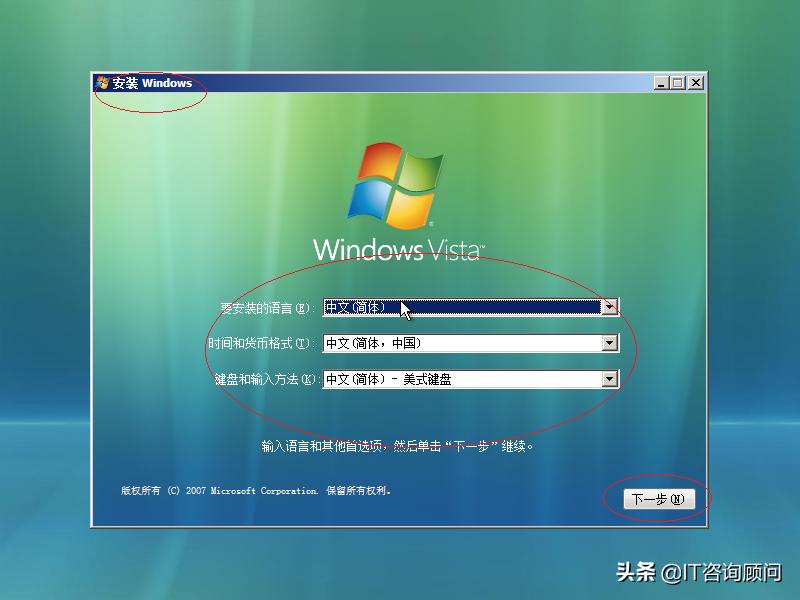The height and width of the screenshot is (600, 800).
Task: Open the 时间和货币格式 dropdown arrow
Action: [611, 343]
